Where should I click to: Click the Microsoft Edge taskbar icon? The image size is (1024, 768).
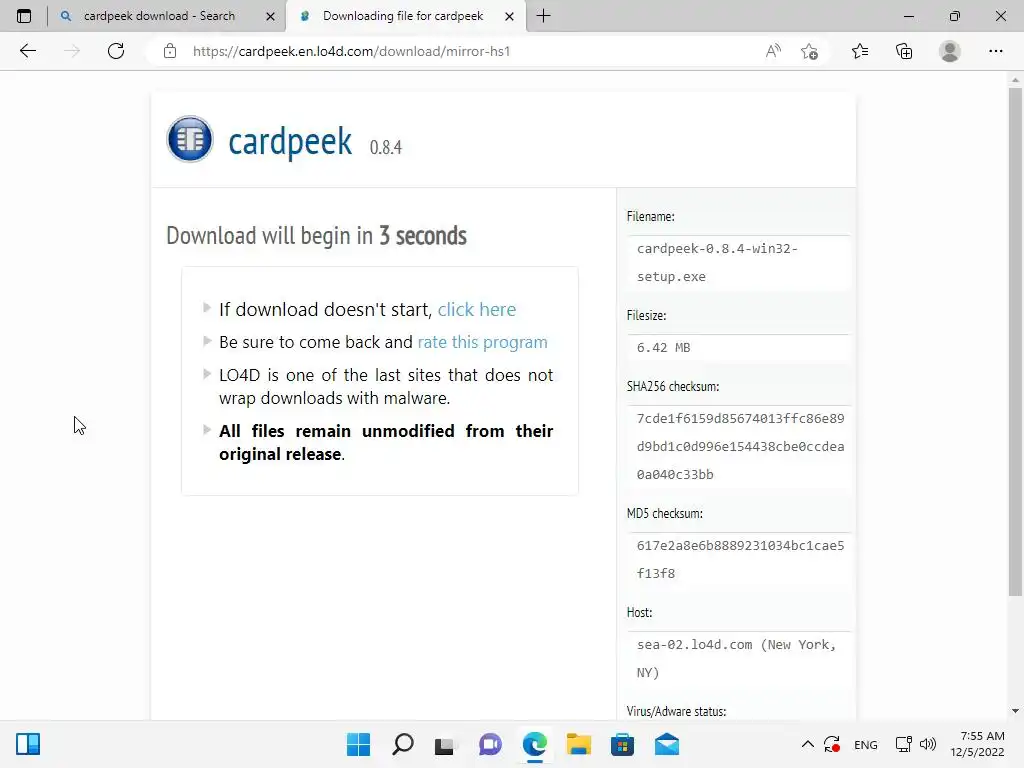(x=534, y=744)
